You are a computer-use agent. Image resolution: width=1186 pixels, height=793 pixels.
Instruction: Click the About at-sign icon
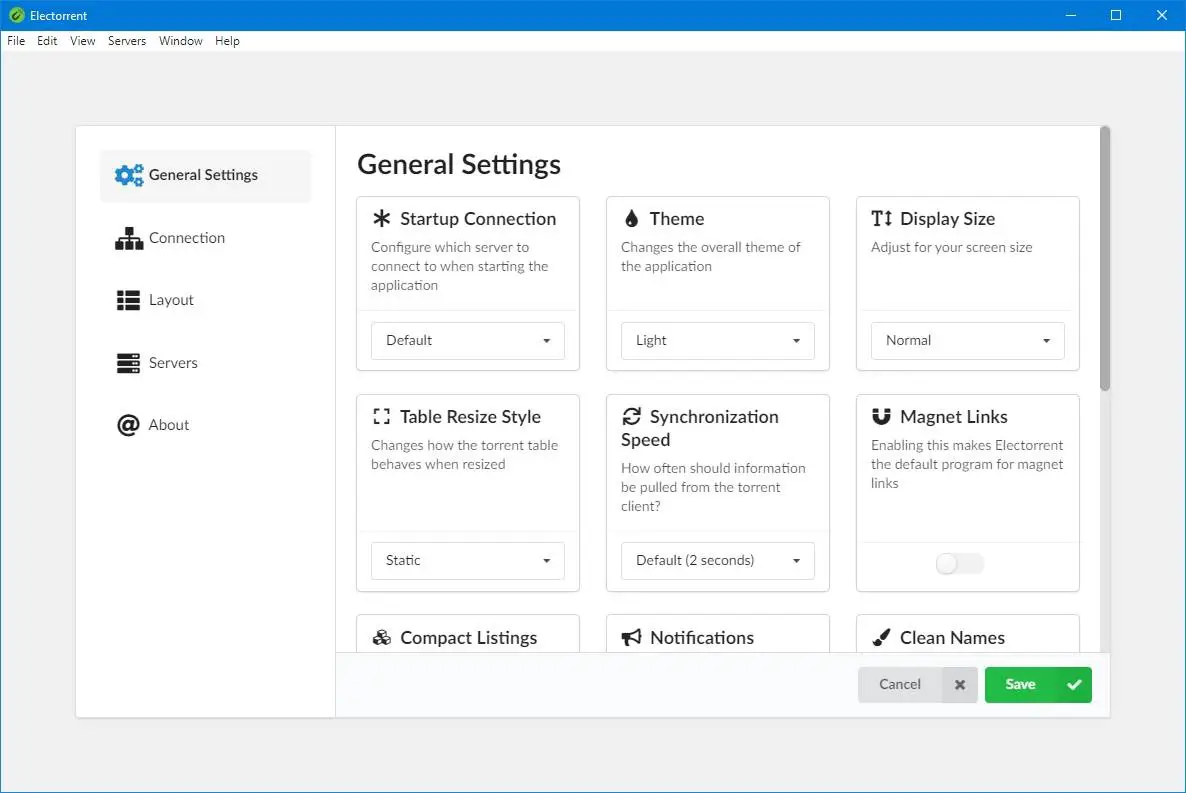(128, 426)
